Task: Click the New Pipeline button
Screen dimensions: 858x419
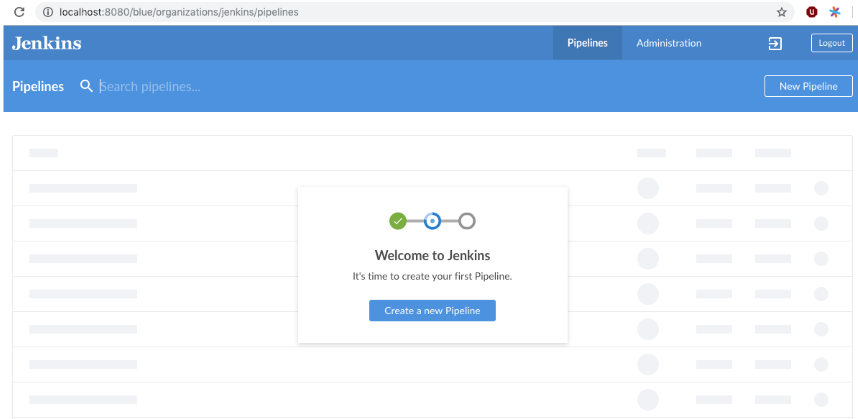Action: 808,86
